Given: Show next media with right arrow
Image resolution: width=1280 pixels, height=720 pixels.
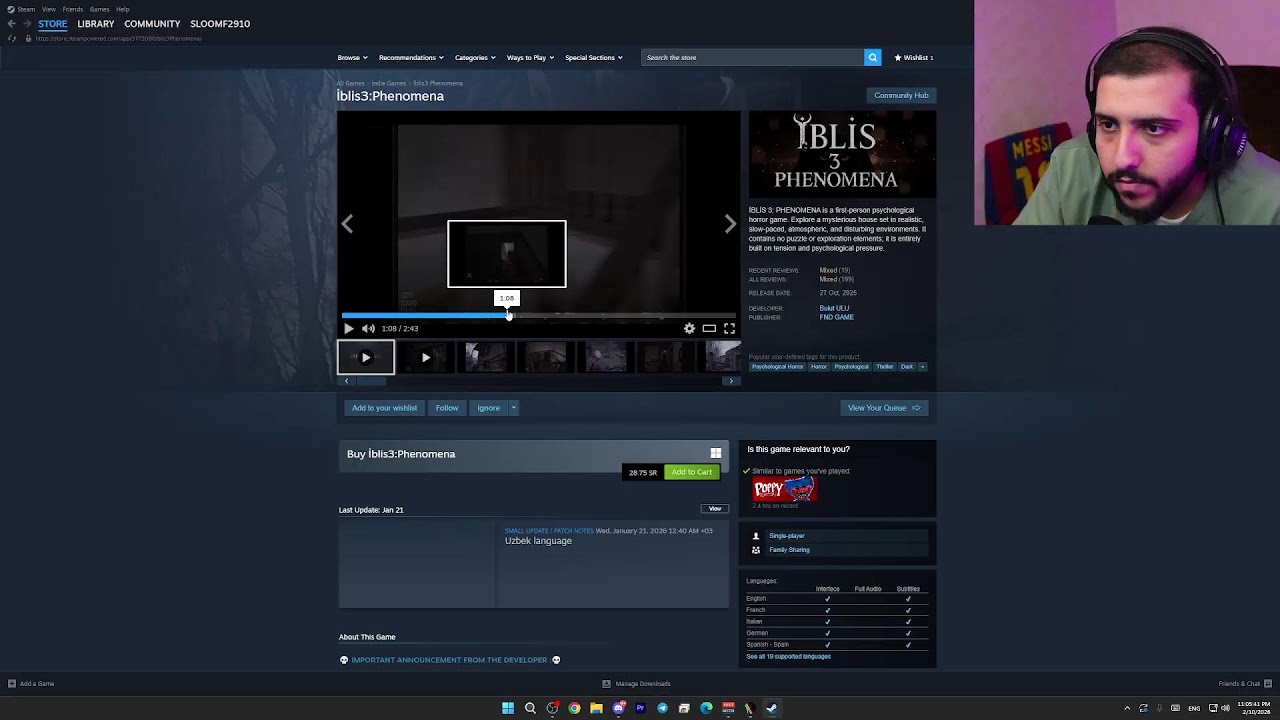Looking at the screenshot, I should pos(730,224).
